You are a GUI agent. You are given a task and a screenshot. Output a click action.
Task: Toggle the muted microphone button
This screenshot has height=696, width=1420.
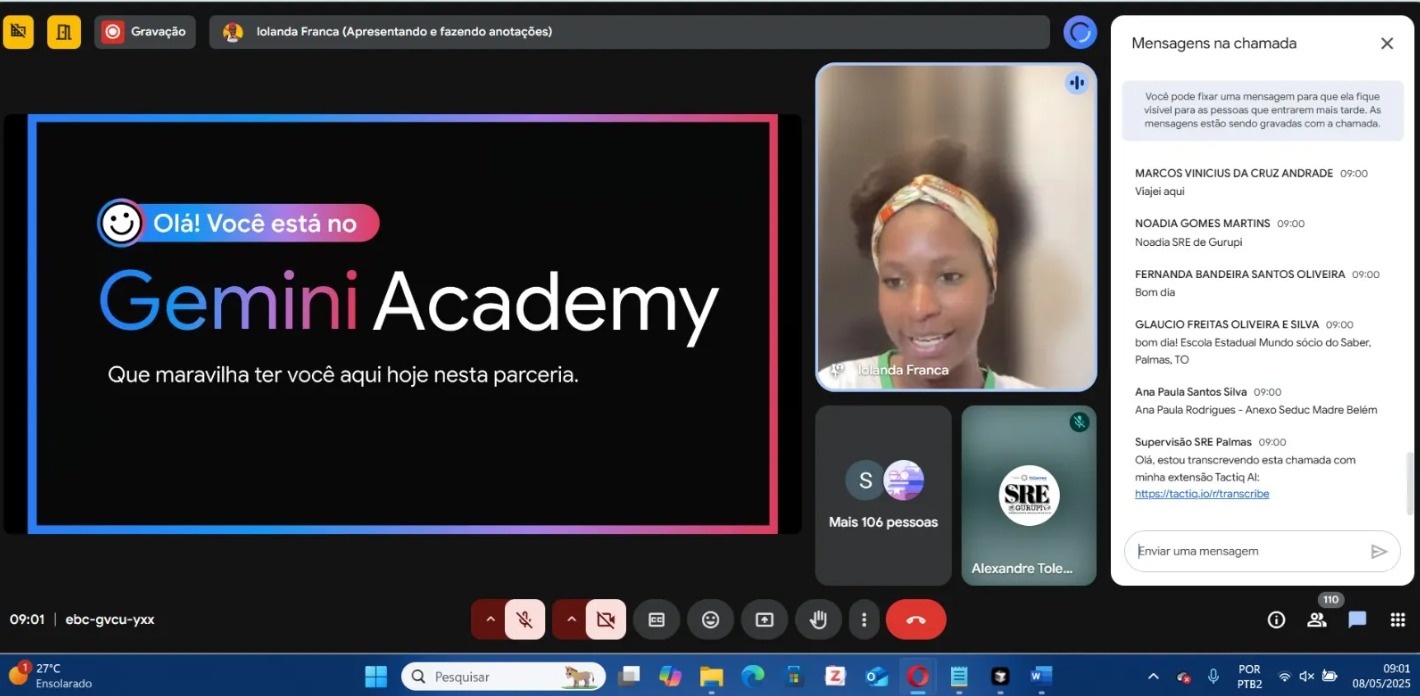point(525,620)
